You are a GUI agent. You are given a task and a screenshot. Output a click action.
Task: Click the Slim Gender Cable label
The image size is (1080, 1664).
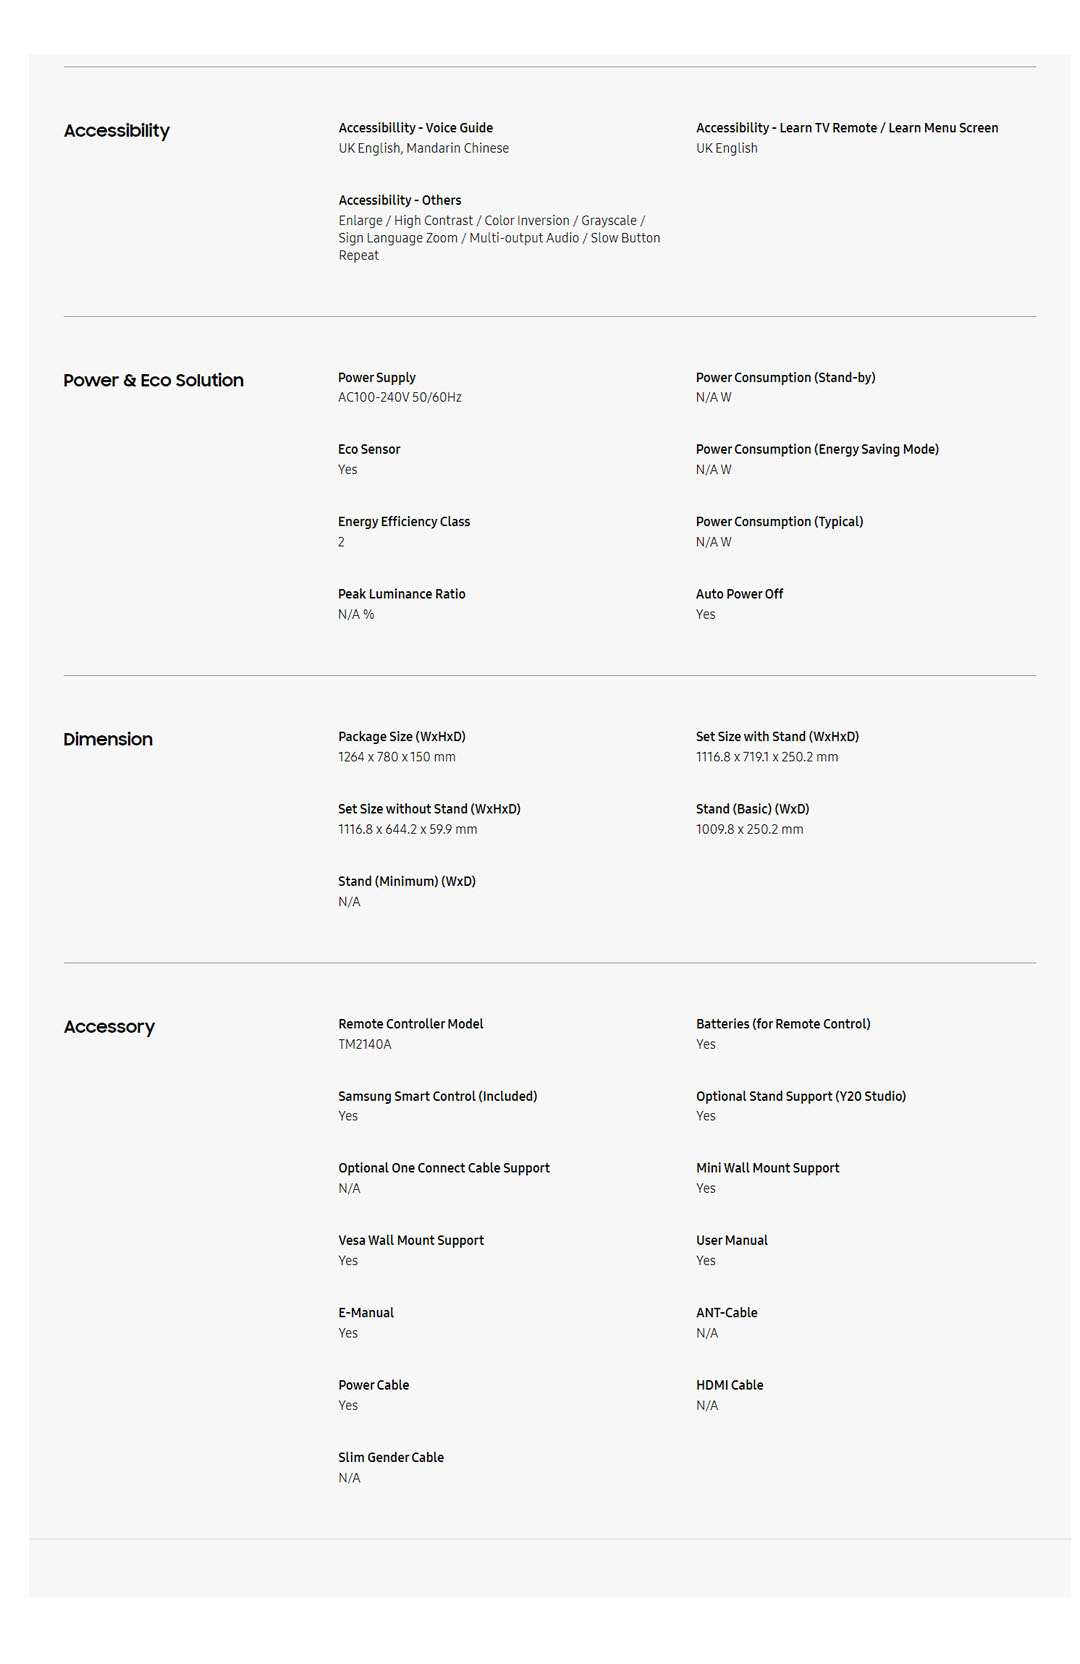point(390,1458)
